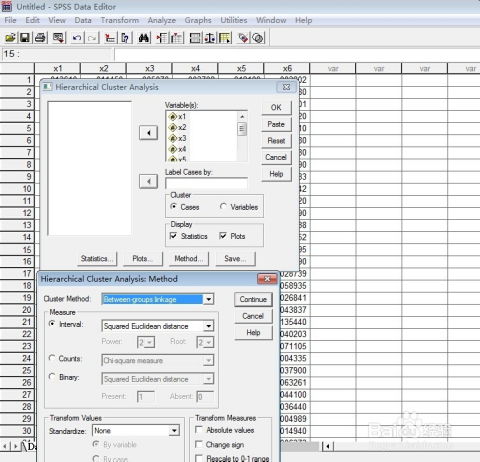Enable the Rescale to 0-1 range checkbox
The width and height of the screenshot is (480, 462).
pos(199,458)
